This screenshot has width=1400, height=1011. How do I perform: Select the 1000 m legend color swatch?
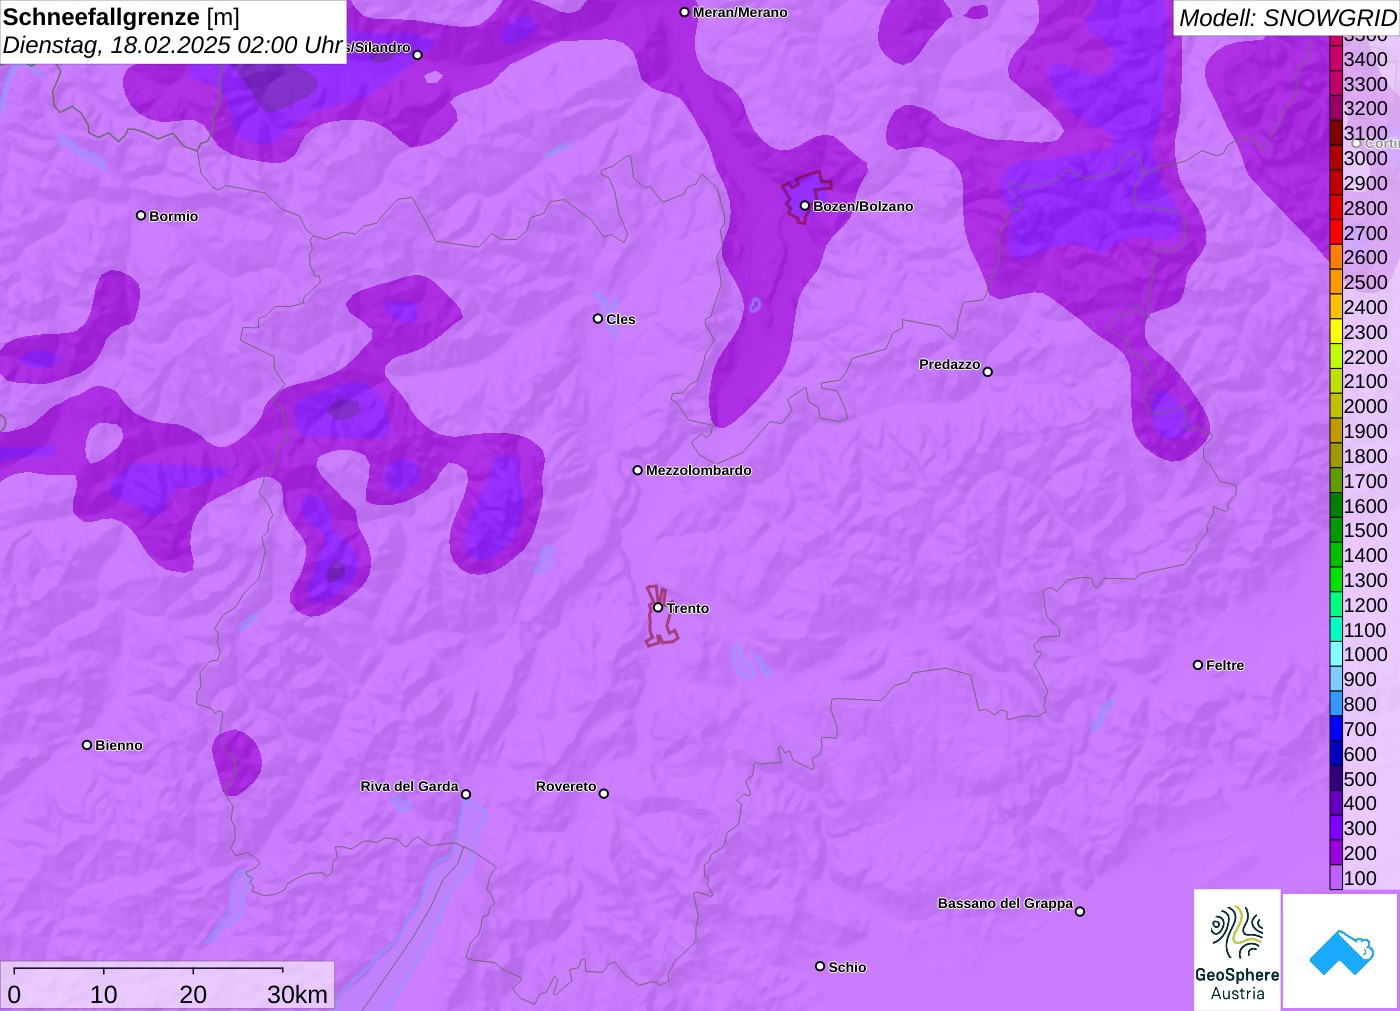pyautogui.click(x=1336, y=654)
